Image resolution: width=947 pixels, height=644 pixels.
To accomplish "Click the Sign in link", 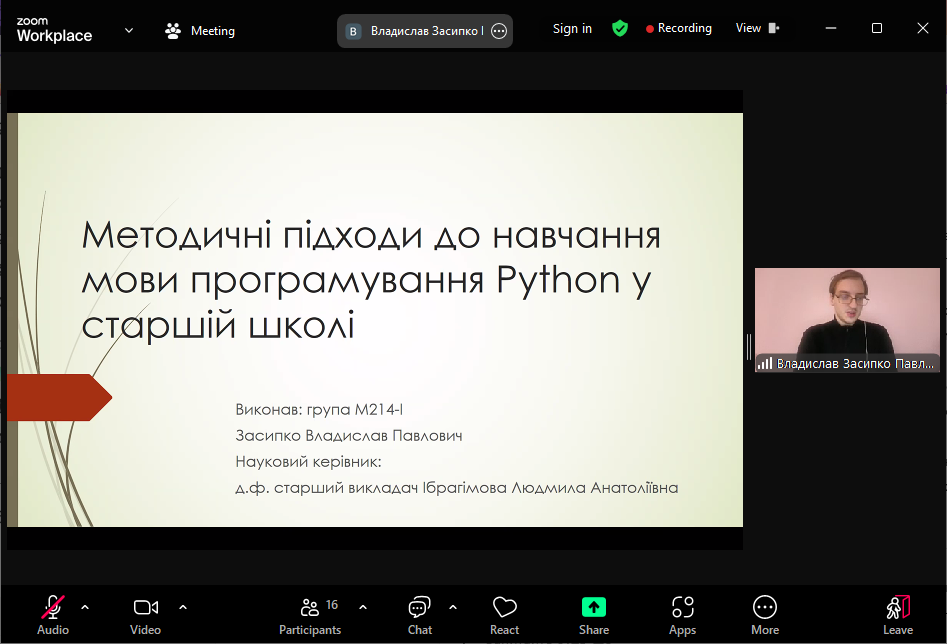I will [572, 29].
